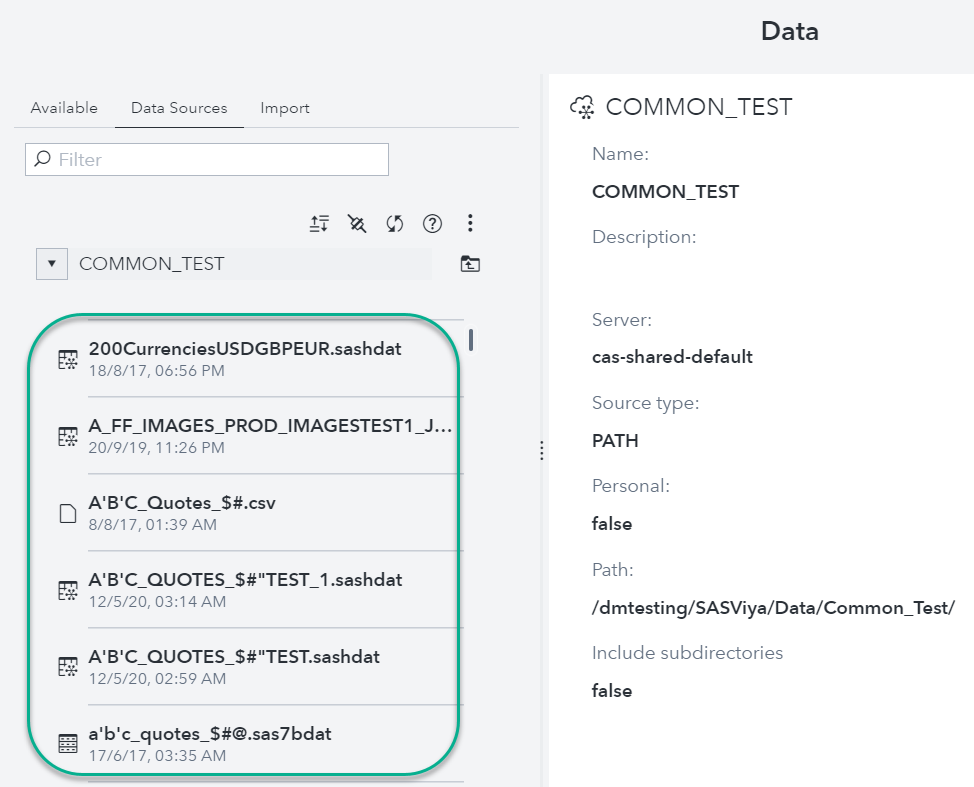Select the Data Sources tab
Viewport: 974px width, 787px height.
(179, 108)
